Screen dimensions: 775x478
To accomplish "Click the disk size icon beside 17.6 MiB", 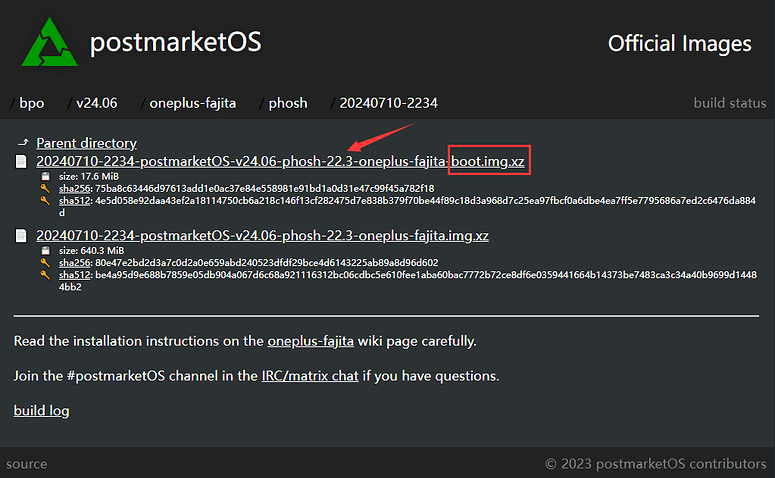I will (45, 176).
